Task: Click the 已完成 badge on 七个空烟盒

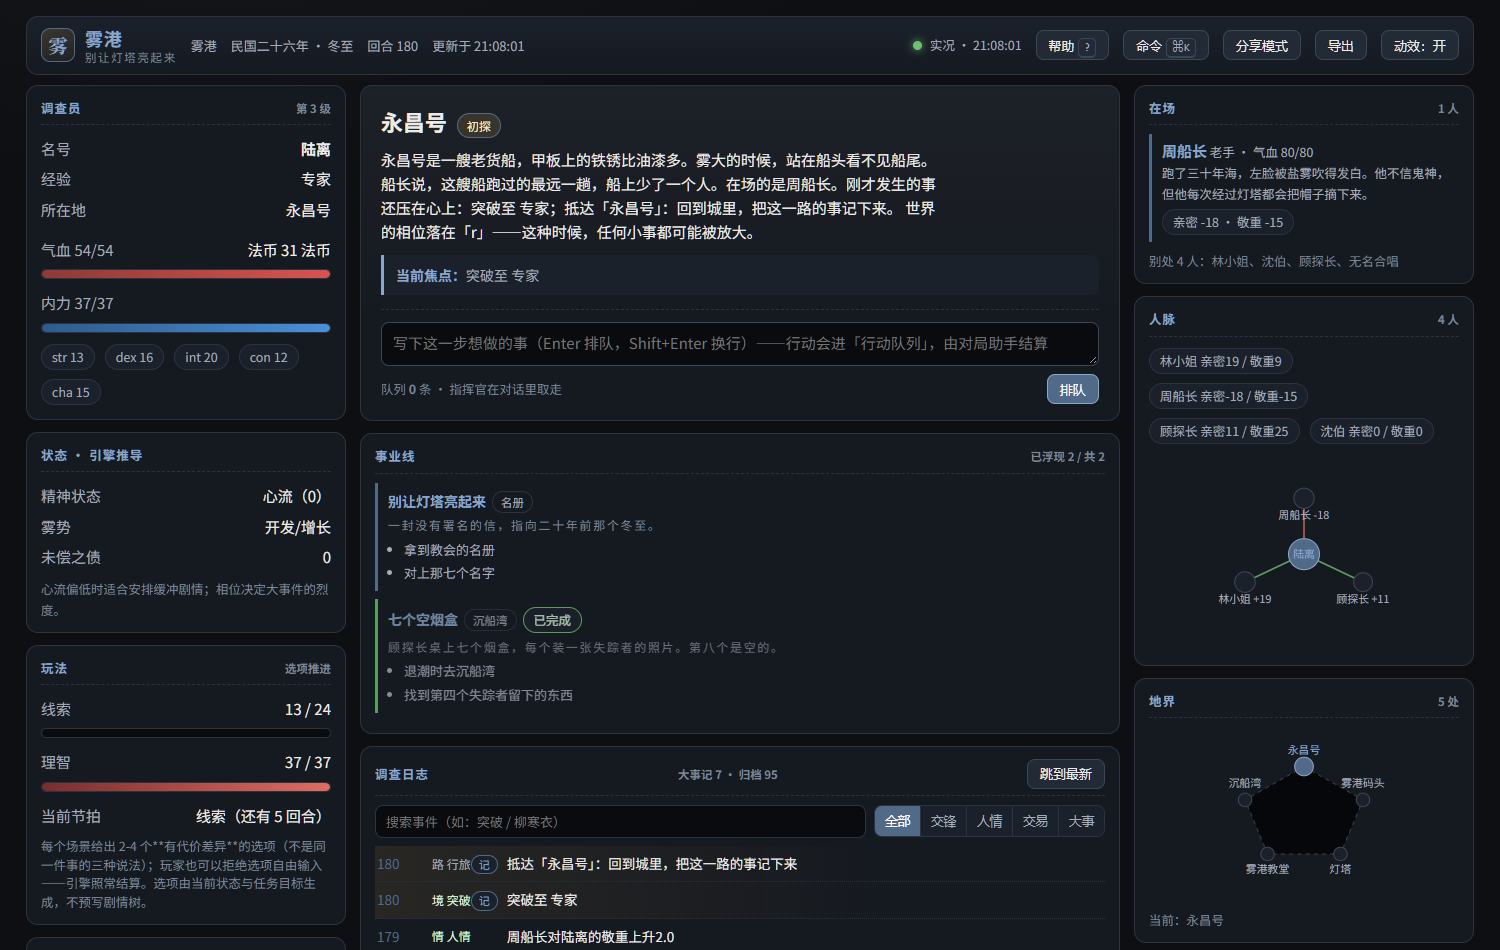Action: click(552, 620)
